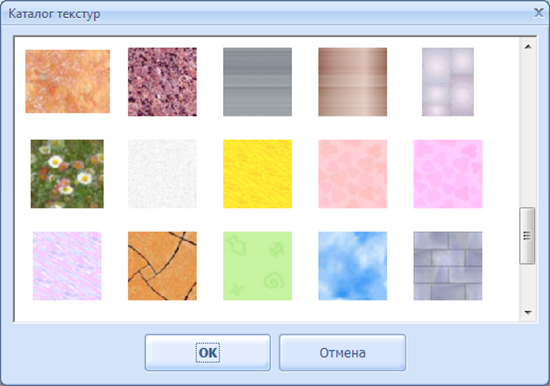Pick the gray brushed metal texture
The image size is (550, 386).
(x=257, y=82)
